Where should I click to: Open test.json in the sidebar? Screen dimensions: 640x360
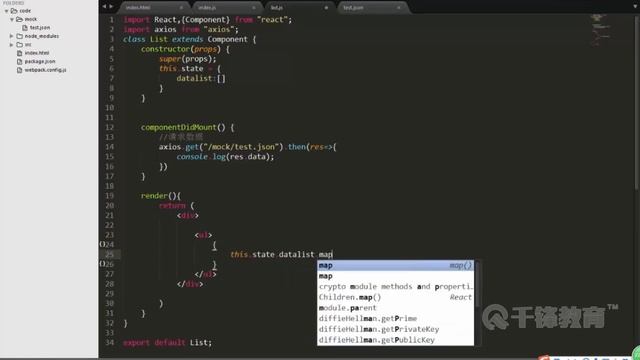[40, 28]
